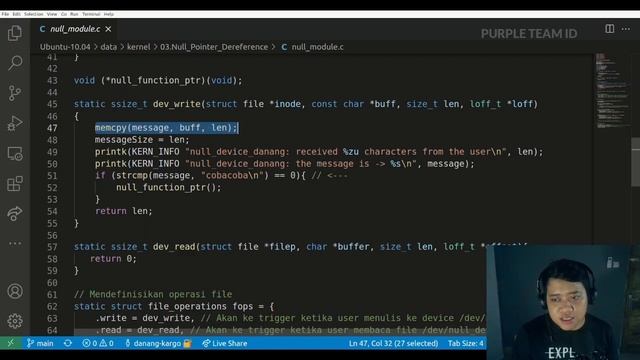The width and height of the screenshot is (640, 360).
Task: Open the Manage gear icon
Action: 15,321
